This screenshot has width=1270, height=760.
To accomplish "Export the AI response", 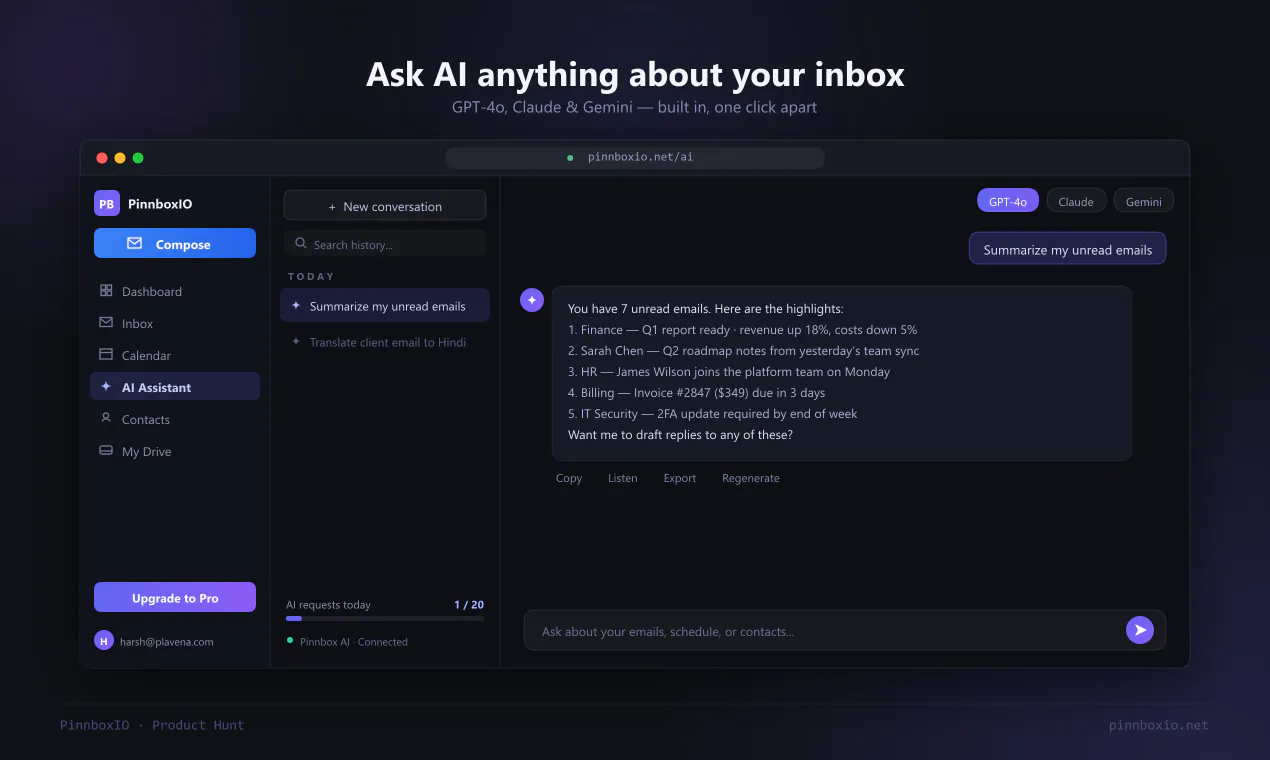I will pos(680,478).
